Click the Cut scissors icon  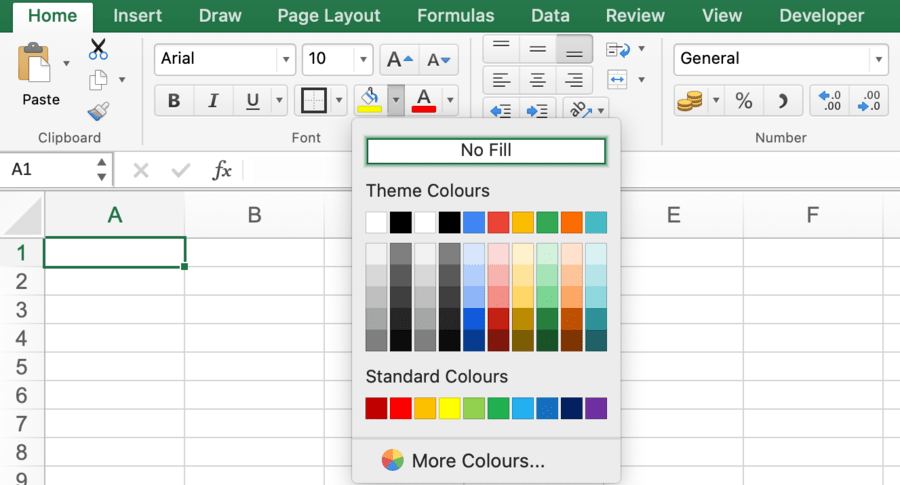click(x=98, y=49)
